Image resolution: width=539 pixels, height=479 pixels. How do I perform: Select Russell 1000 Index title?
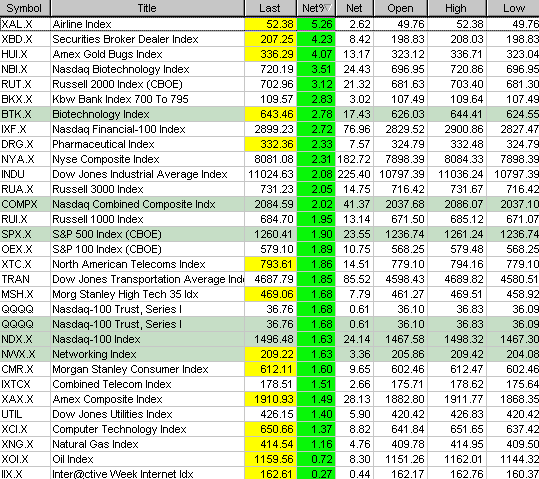coord(98,219)
